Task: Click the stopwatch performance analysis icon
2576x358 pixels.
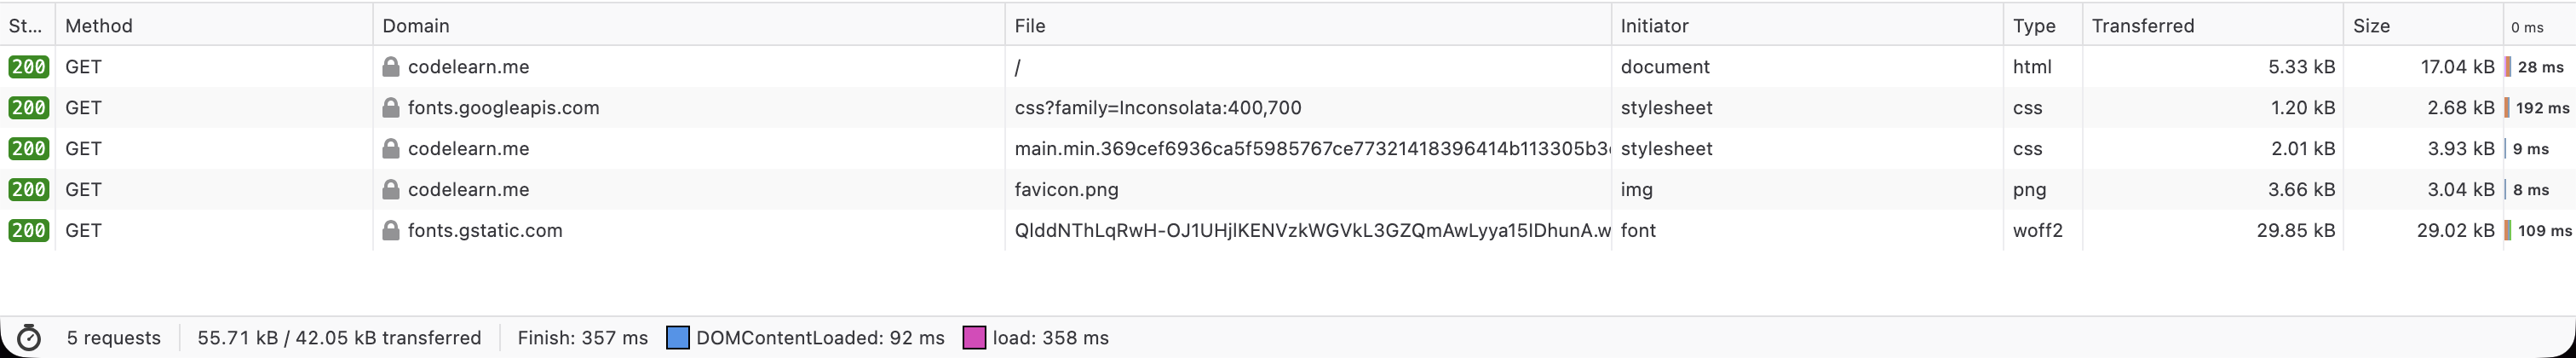Action: [x=29, y=338]
